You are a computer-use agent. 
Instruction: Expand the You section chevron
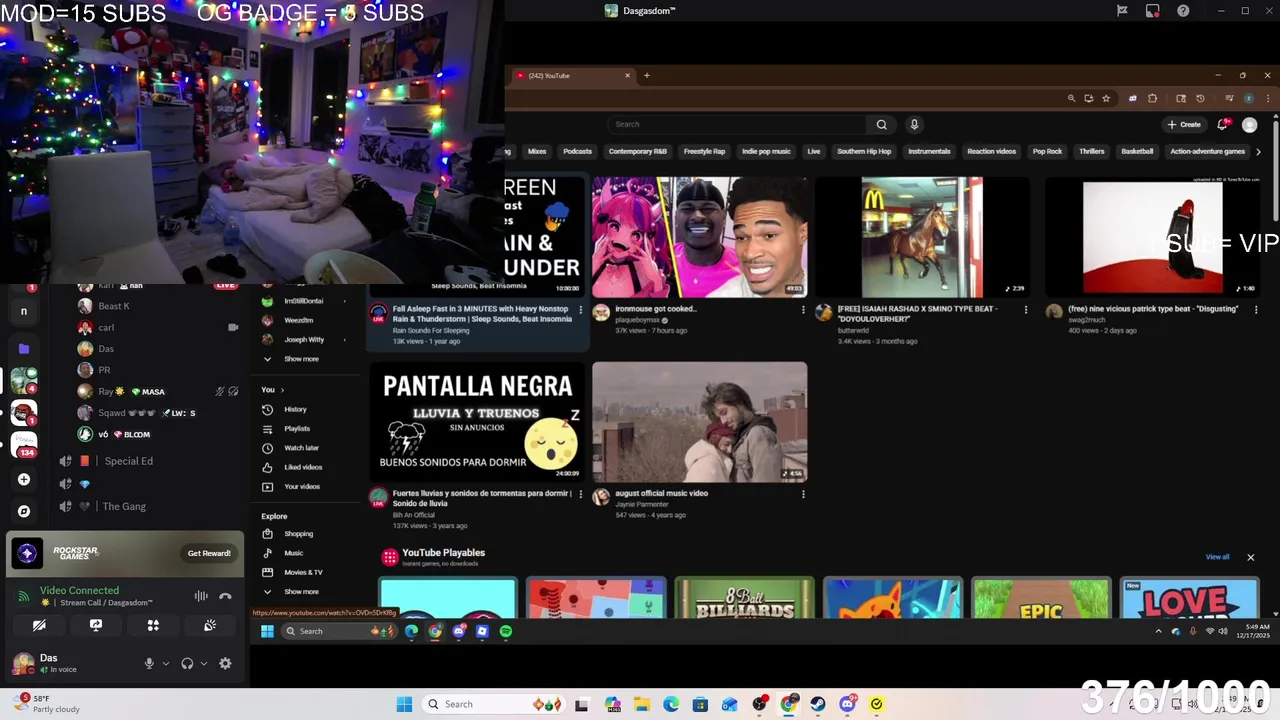tap(282, 390)
